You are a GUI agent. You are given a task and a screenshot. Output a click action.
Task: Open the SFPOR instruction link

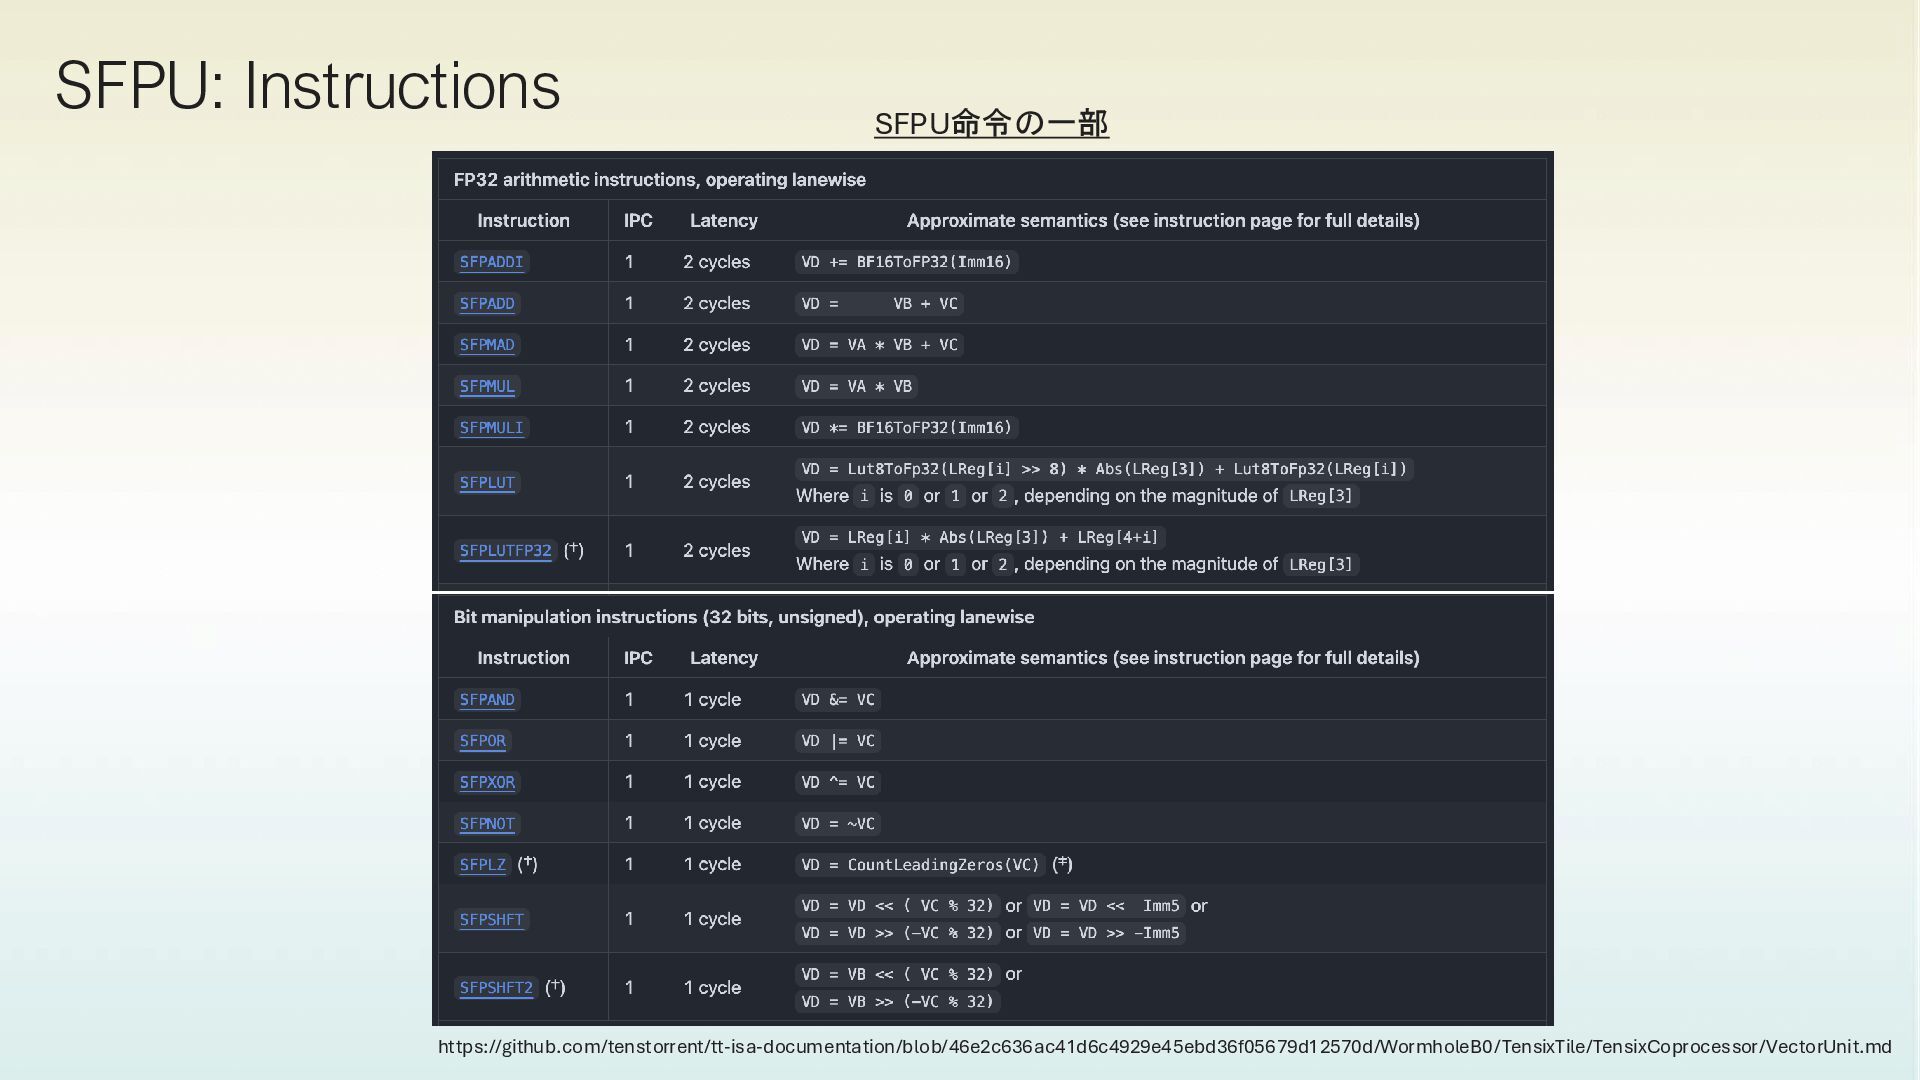point(482,741)
